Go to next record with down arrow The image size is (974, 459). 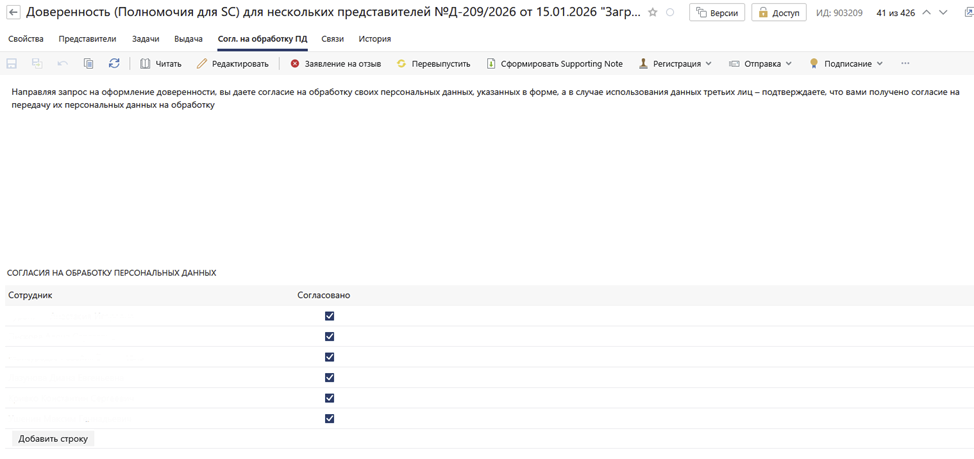943,13
